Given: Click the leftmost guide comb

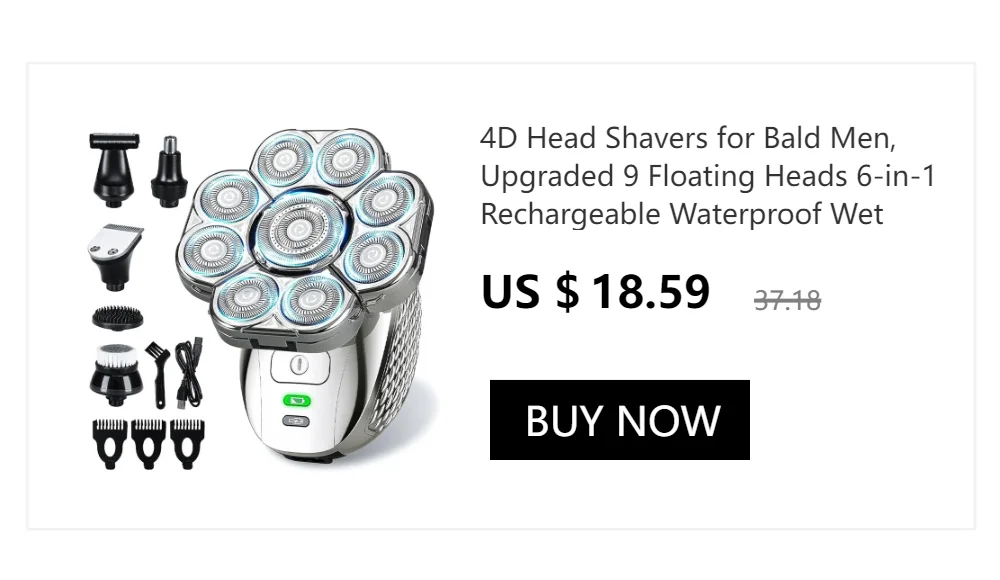Looking at the screenshot, I should 110,444.
